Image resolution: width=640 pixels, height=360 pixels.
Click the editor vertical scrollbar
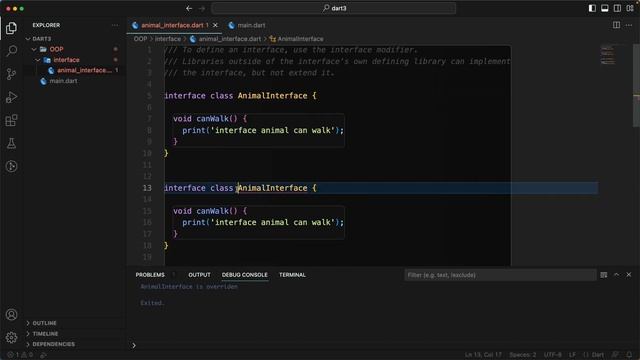tap(636, 86)
